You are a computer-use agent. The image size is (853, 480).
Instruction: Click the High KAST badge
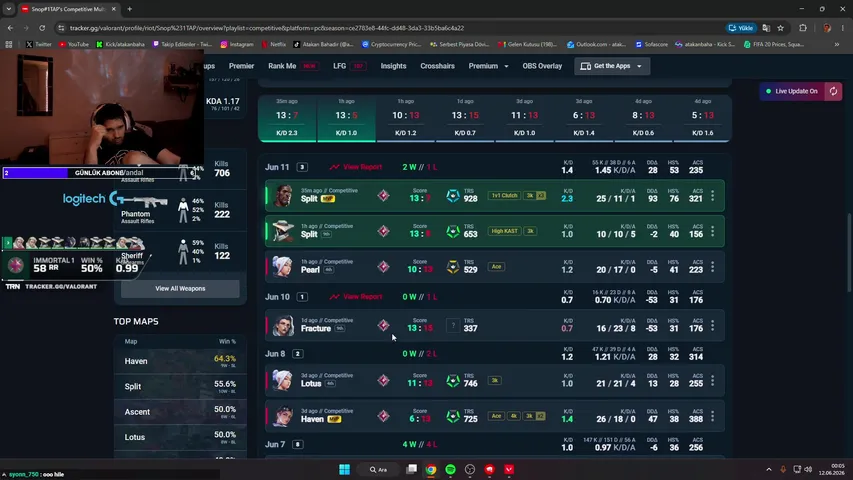coord(504,231)
